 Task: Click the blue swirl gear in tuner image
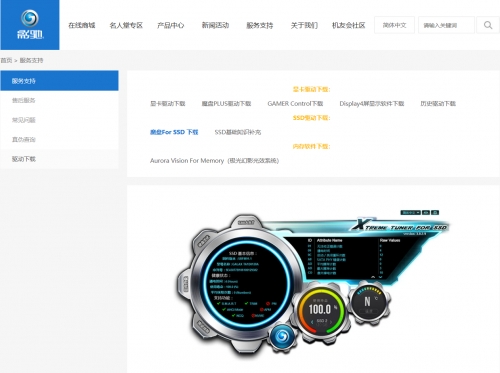point(282,336)
